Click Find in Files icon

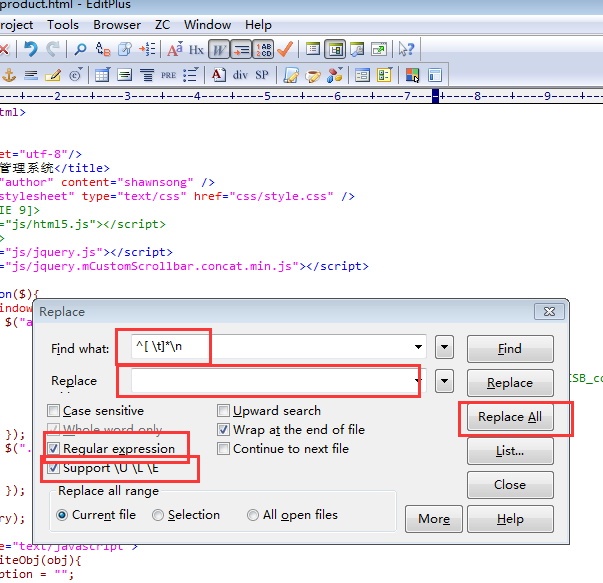[x=125, y=49]
